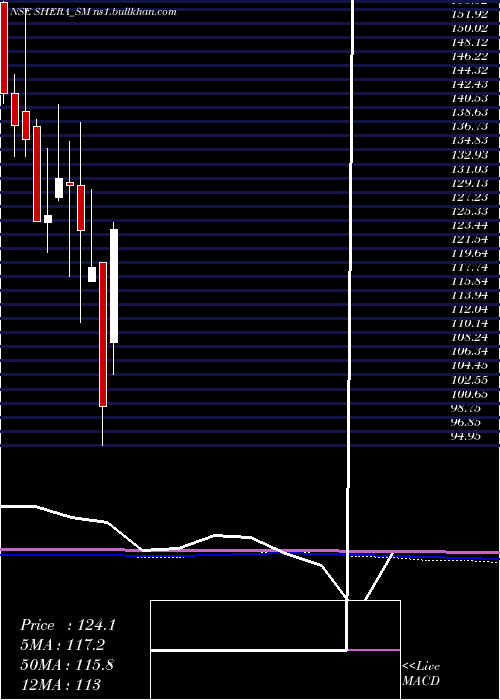This screenshot has height=700, width=500.
Task: Click the 132.93 price axis label
Action: coord(469,155)
